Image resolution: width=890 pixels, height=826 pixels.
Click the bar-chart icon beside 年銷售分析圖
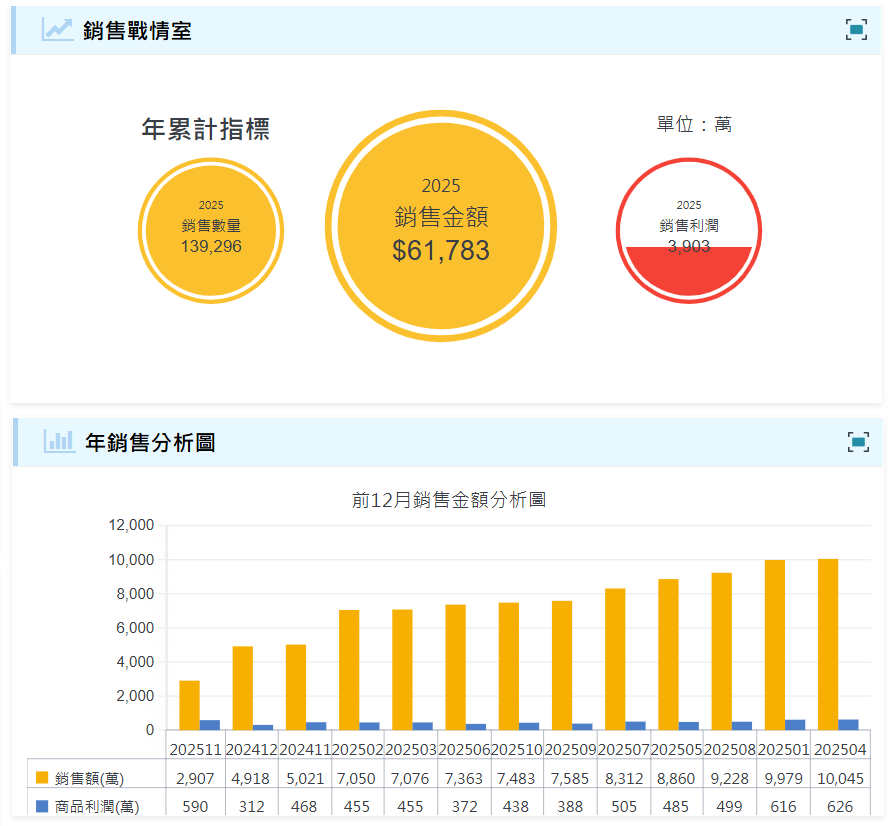tap(58, 441)
